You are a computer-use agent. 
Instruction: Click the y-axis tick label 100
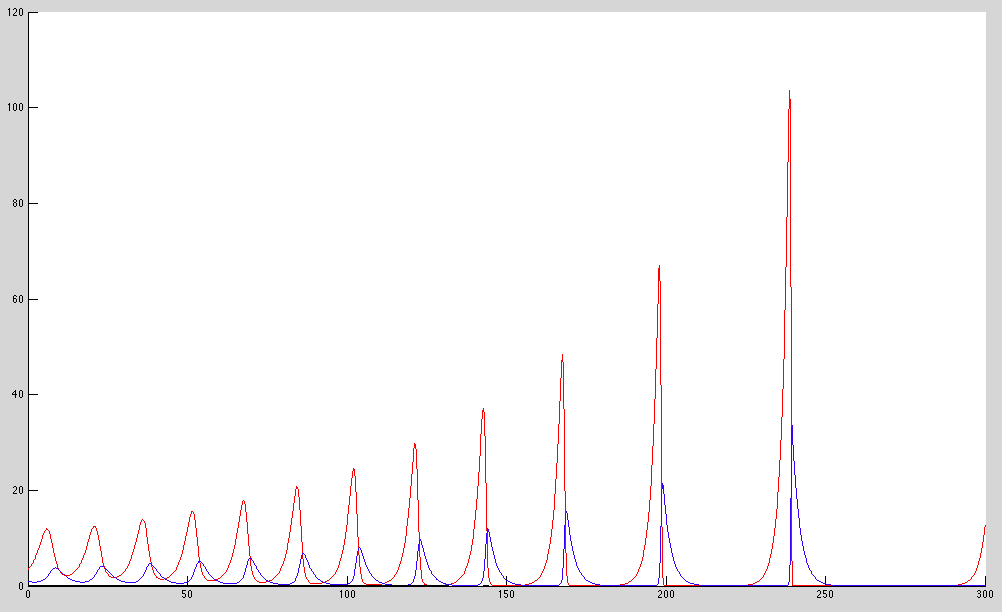(x=15, y=108)
